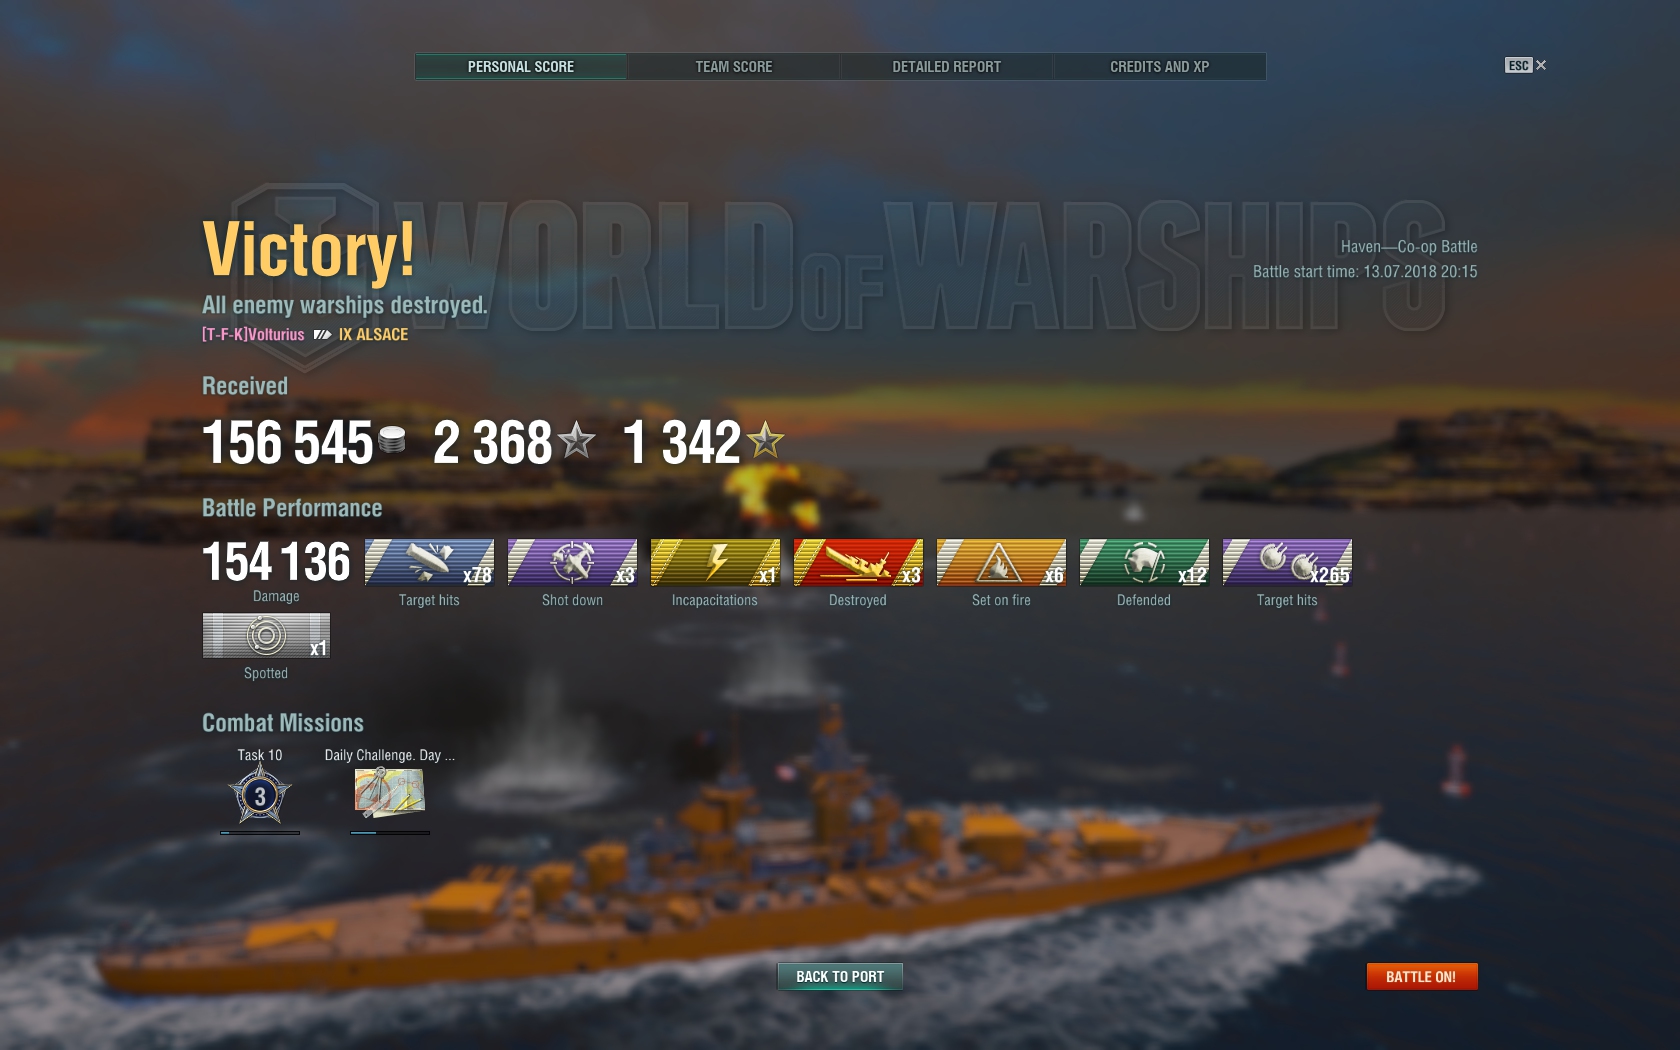Image resolution: width=1680 pixels, height=1050 pixels.
Task: Click the Set on fire x6 ribbon
Action: 1001,562
